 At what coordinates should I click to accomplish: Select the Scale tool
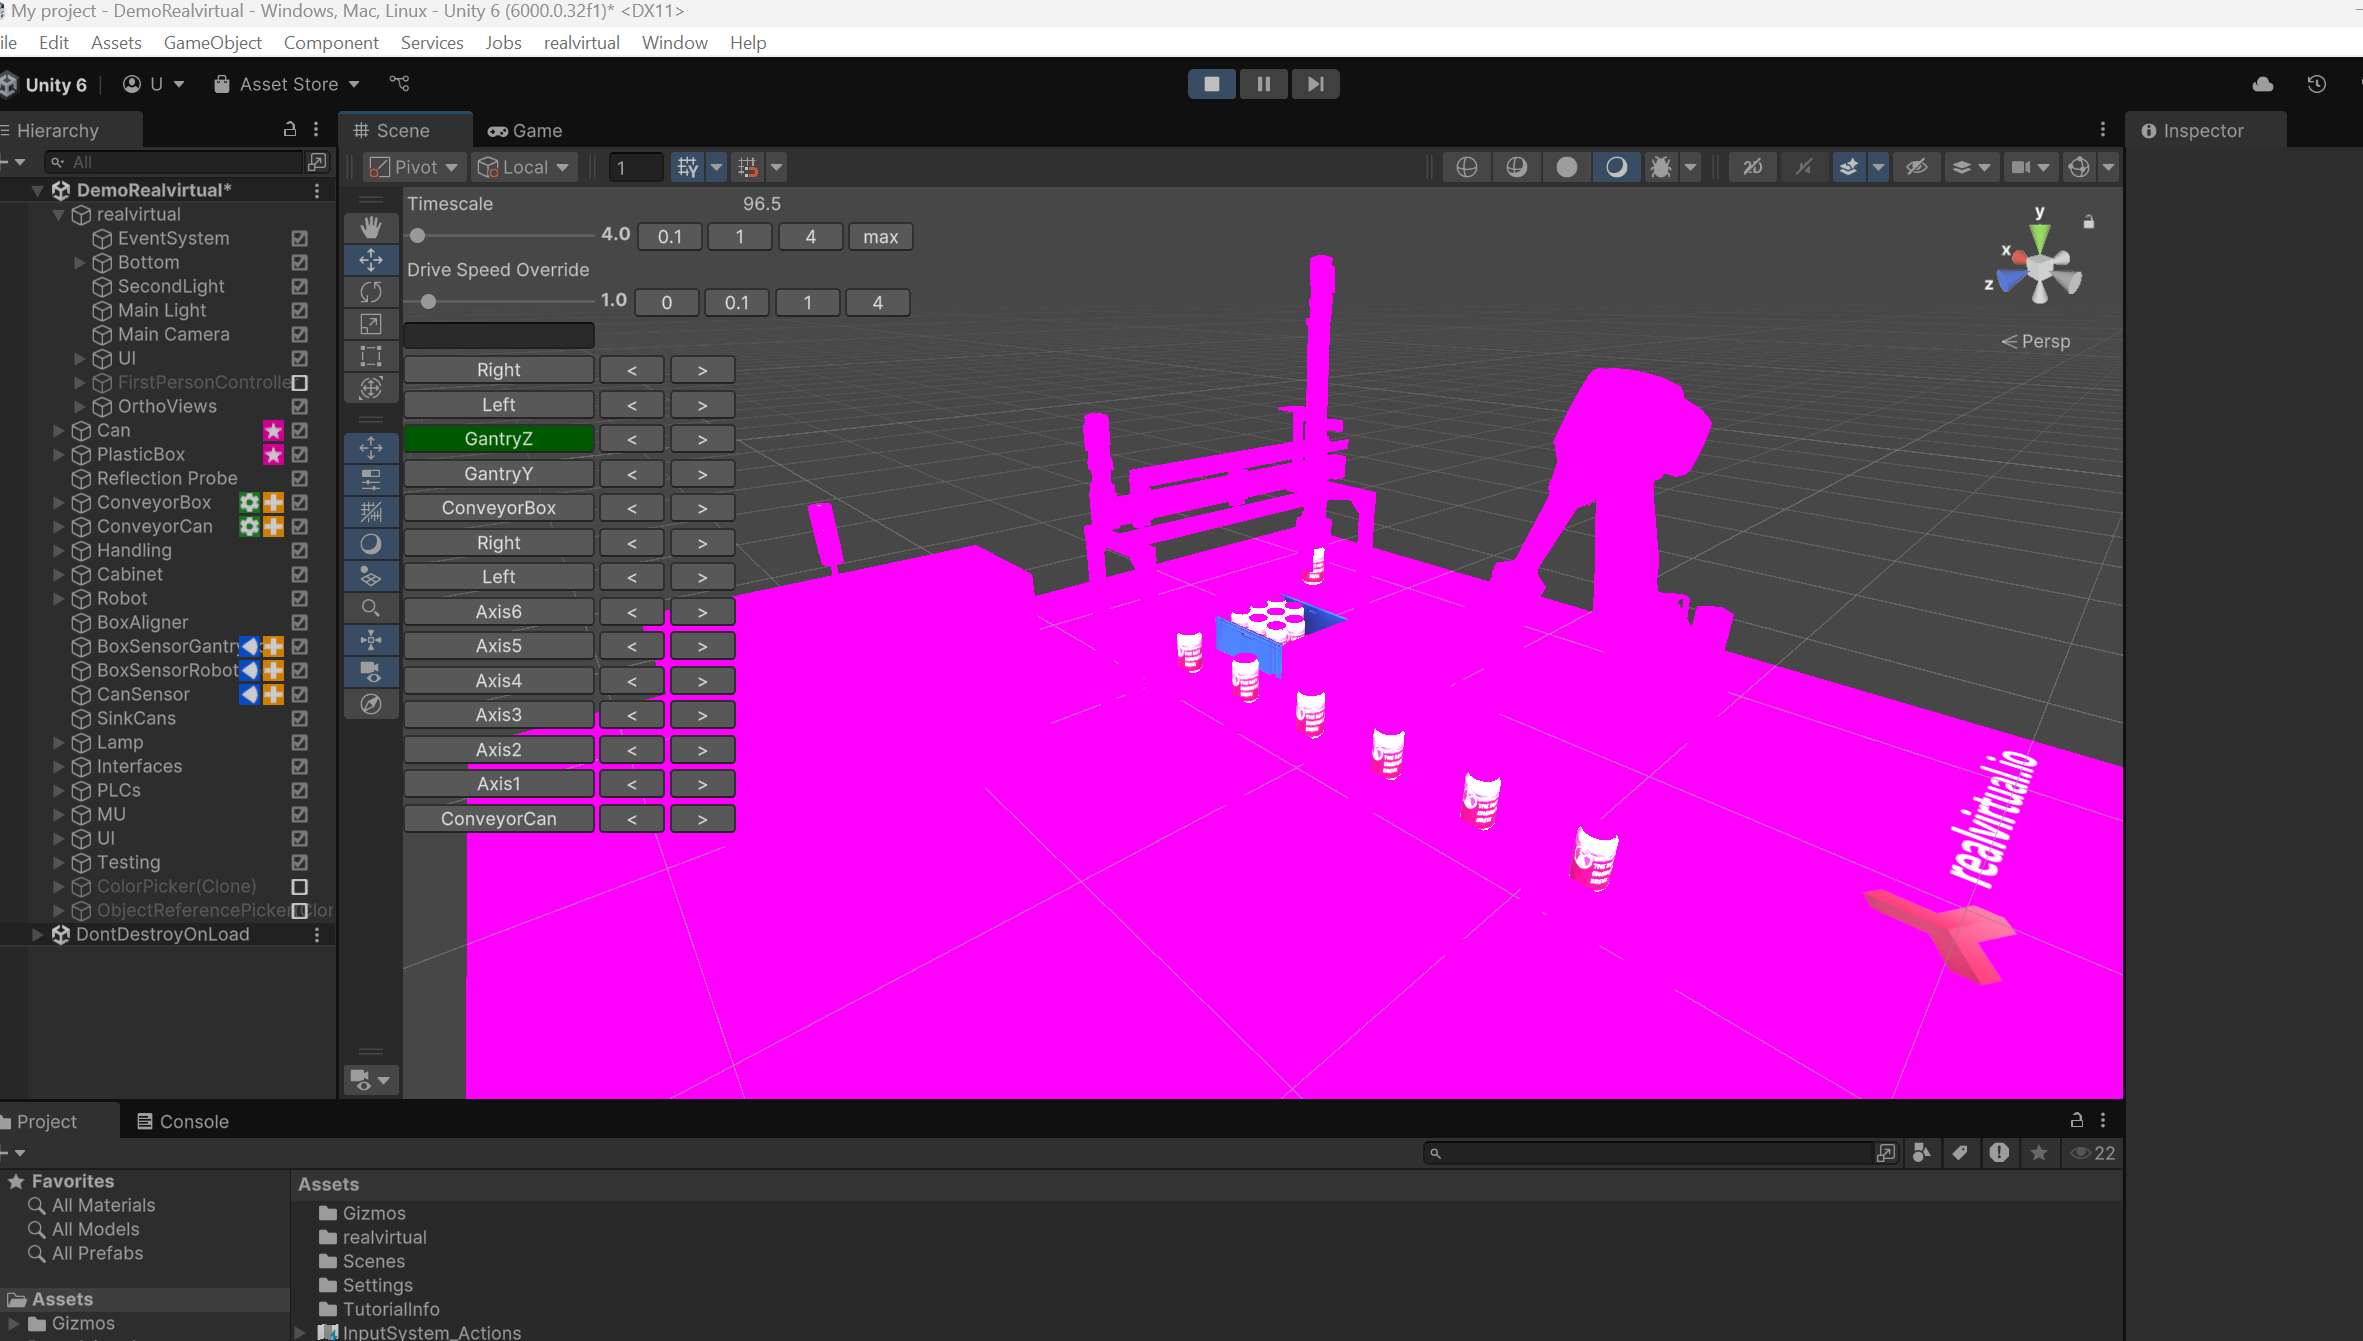(x=371, y=324)
